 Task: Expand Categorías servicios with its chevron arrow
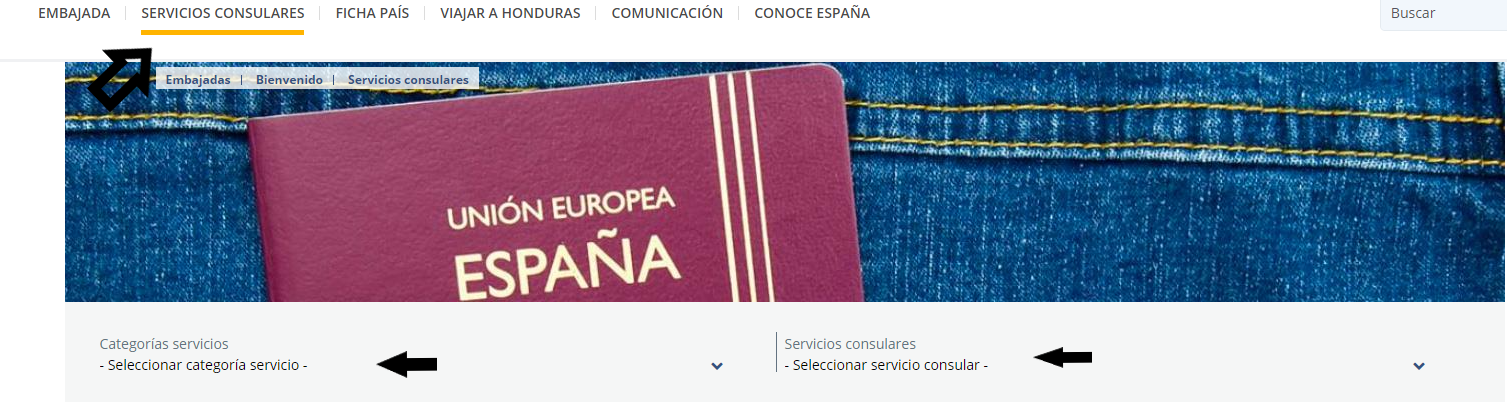716,366
